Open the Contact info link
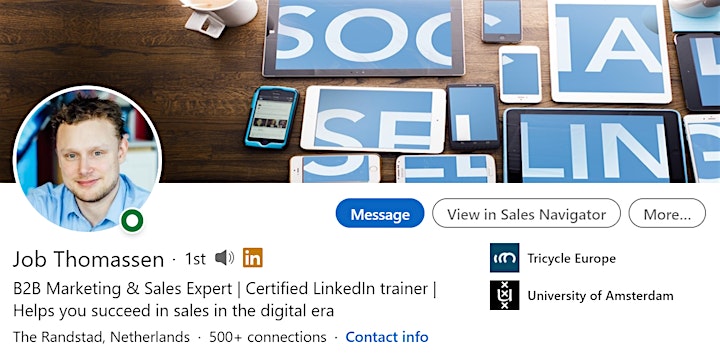The image size is (720, 363). 387,337
